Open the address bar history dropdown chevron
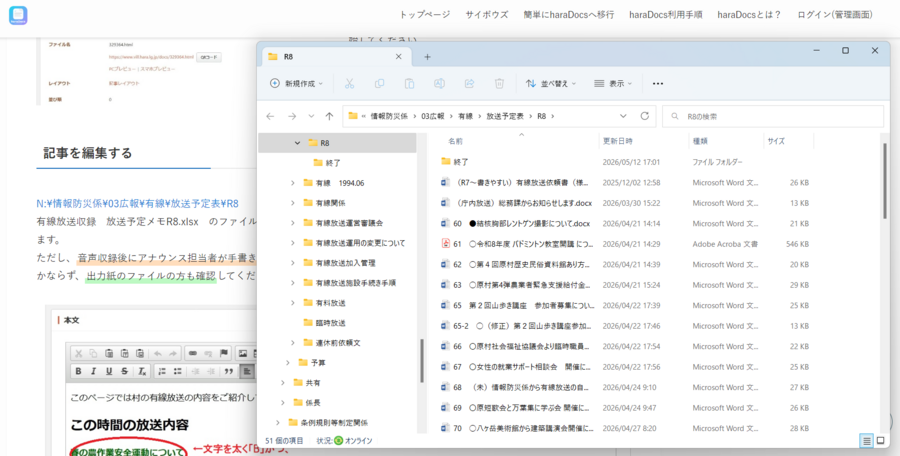The width and height of the screenshot is (900, 456). click(623, 116)
